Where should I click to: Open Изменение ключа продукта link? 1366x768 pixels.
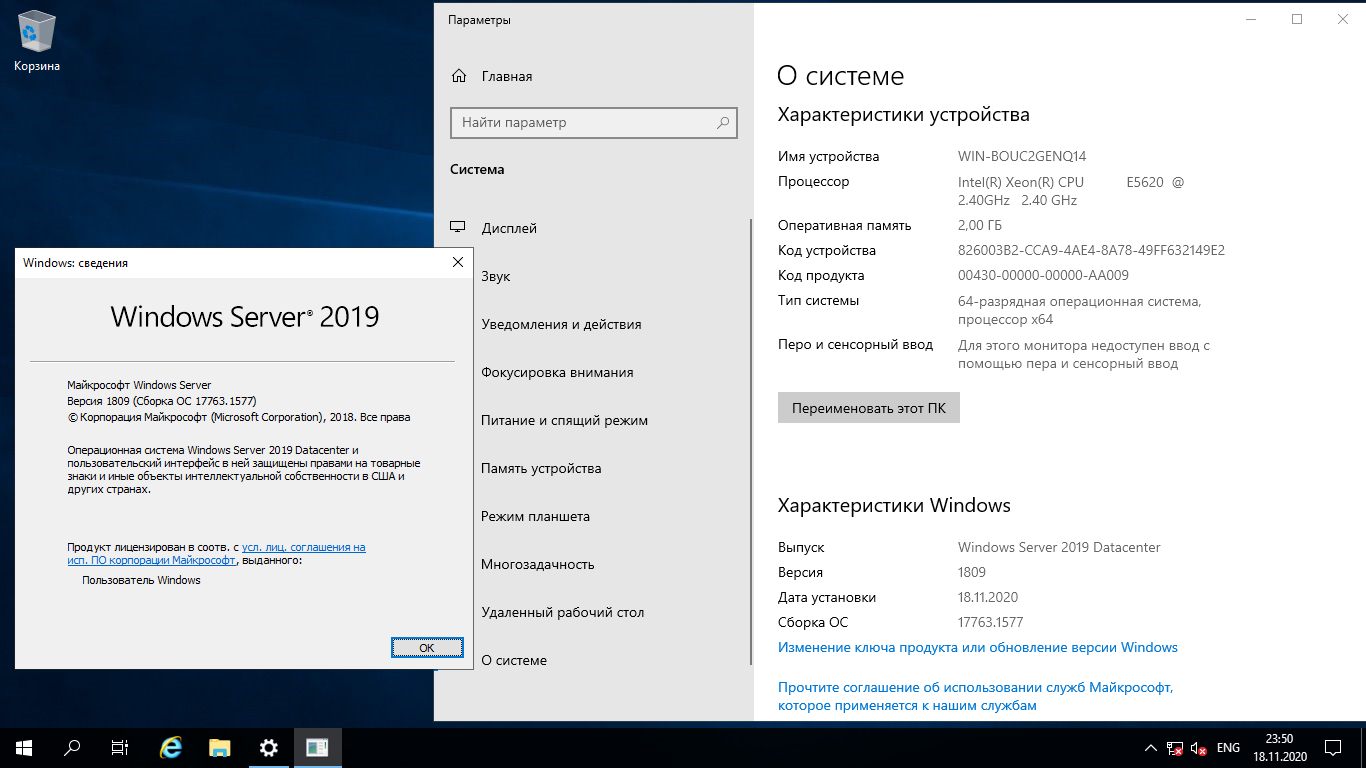[978, 647]
